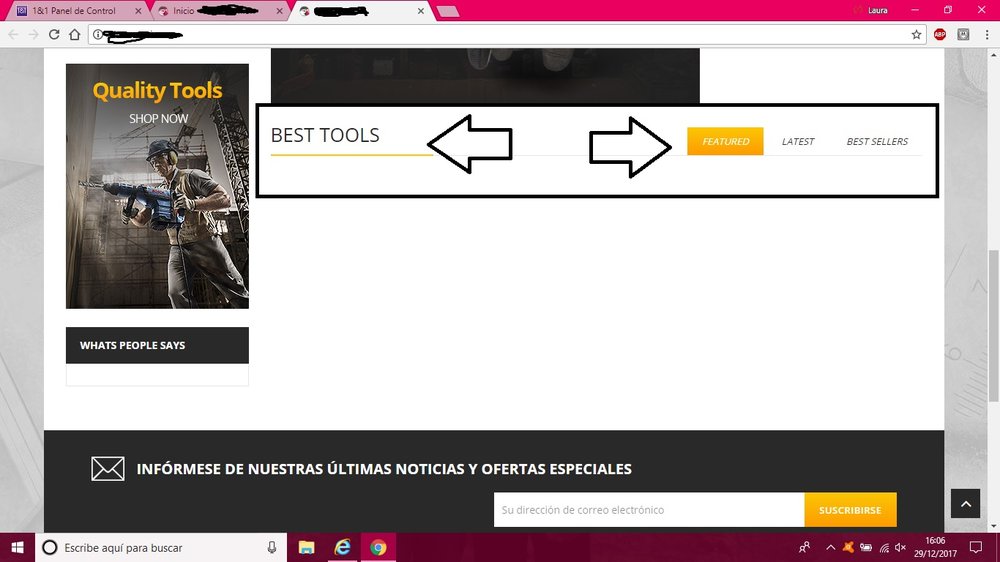
Task: Show site information icon in address bar
Action: click(98, 34)
